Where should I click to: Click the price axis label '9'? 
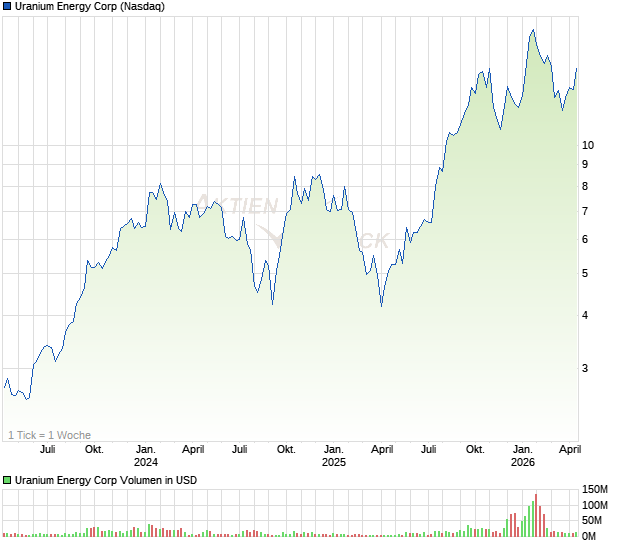click(585, 164)
